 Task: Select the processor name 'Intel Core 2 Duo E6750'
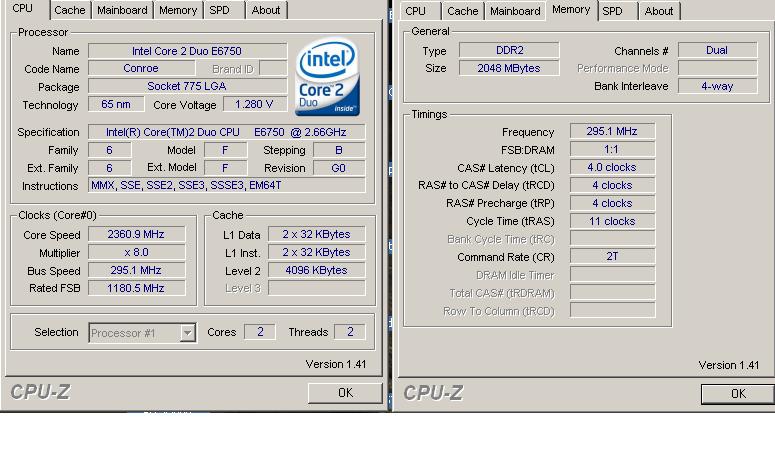click(187, 51)
